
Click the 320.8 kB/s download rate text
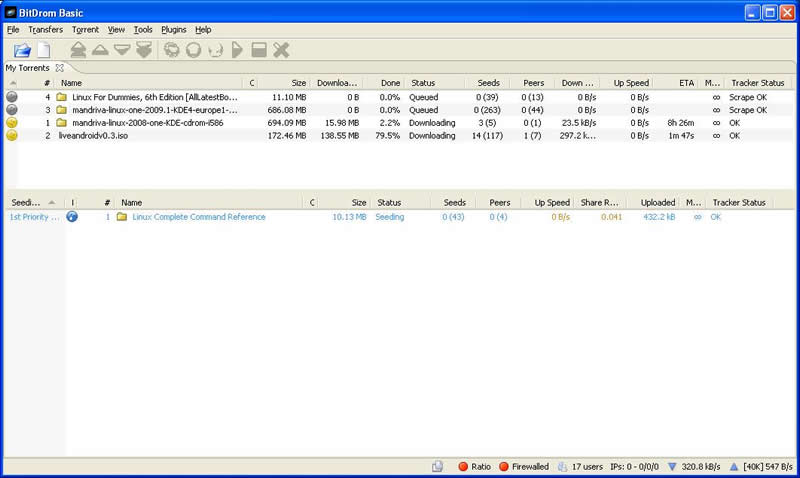pyautogui.click(x=701, y=466)
